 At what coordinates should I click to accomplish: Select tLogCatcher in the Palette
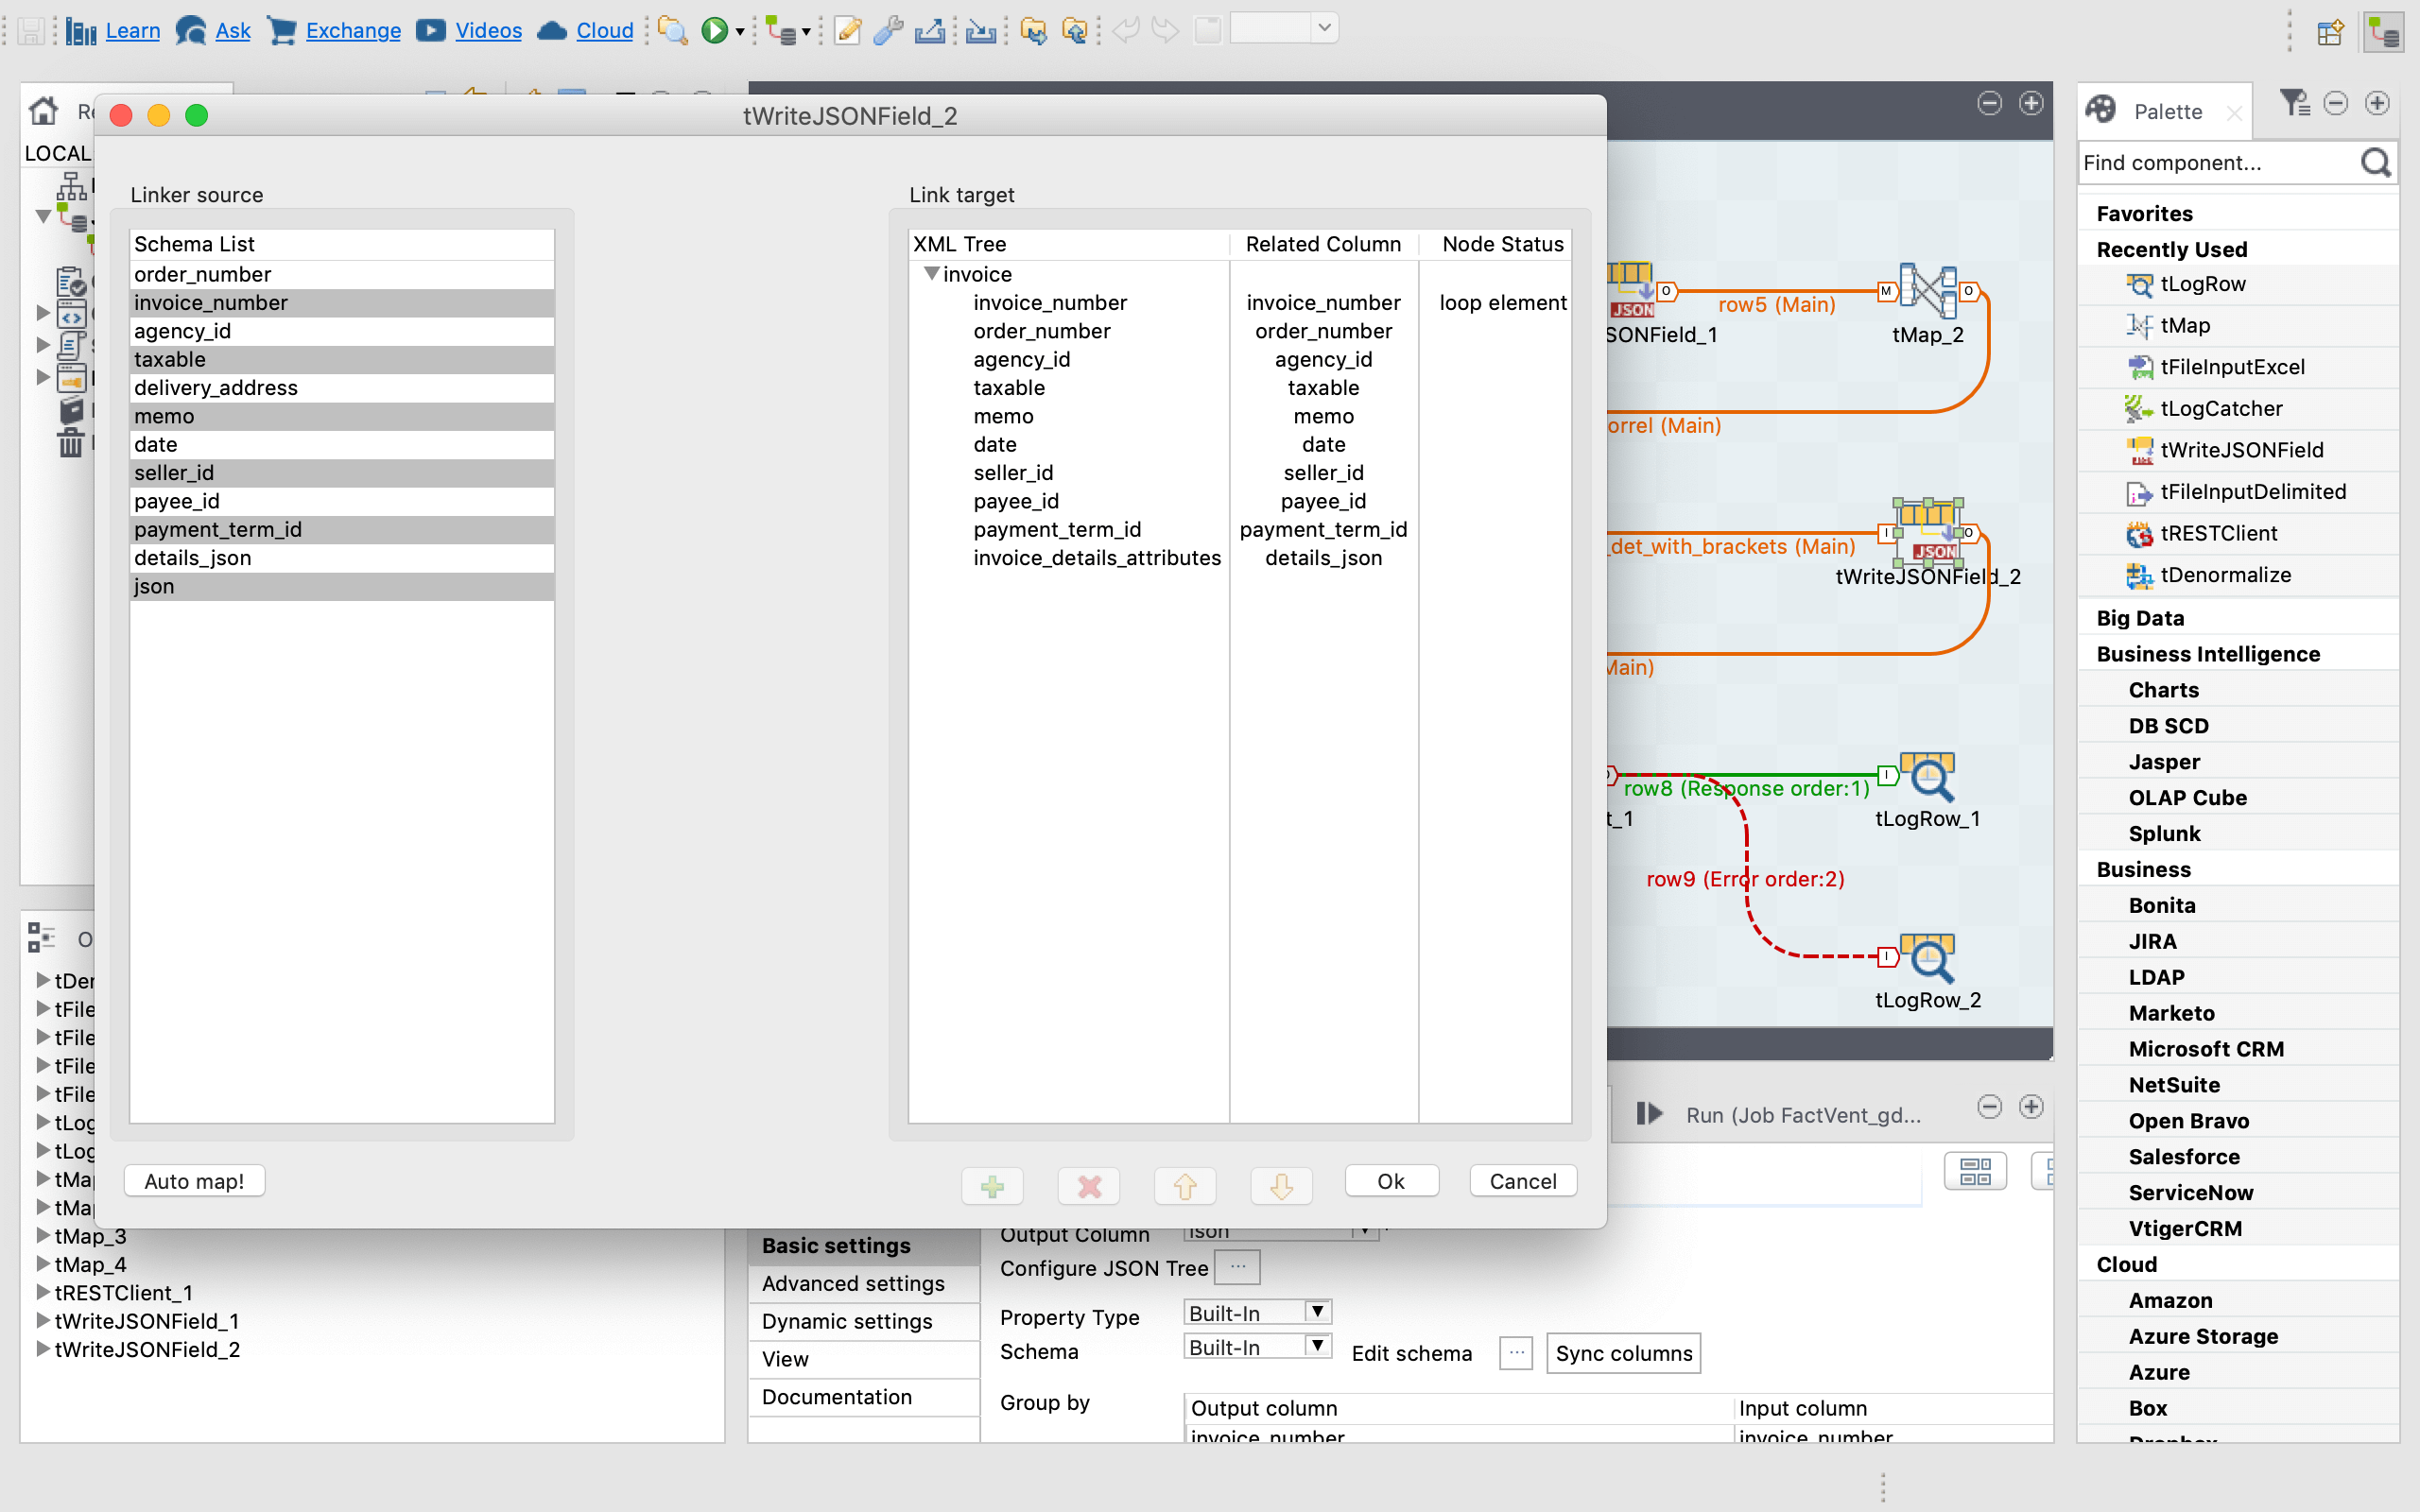(x=2220, y=409)
